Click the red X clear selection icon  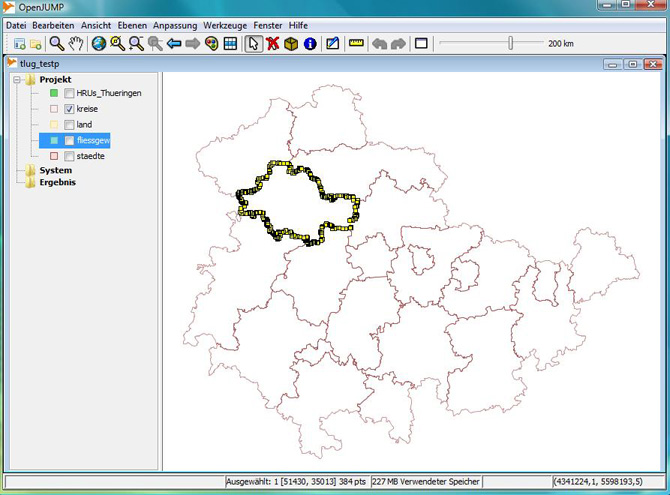click(272, 44)
